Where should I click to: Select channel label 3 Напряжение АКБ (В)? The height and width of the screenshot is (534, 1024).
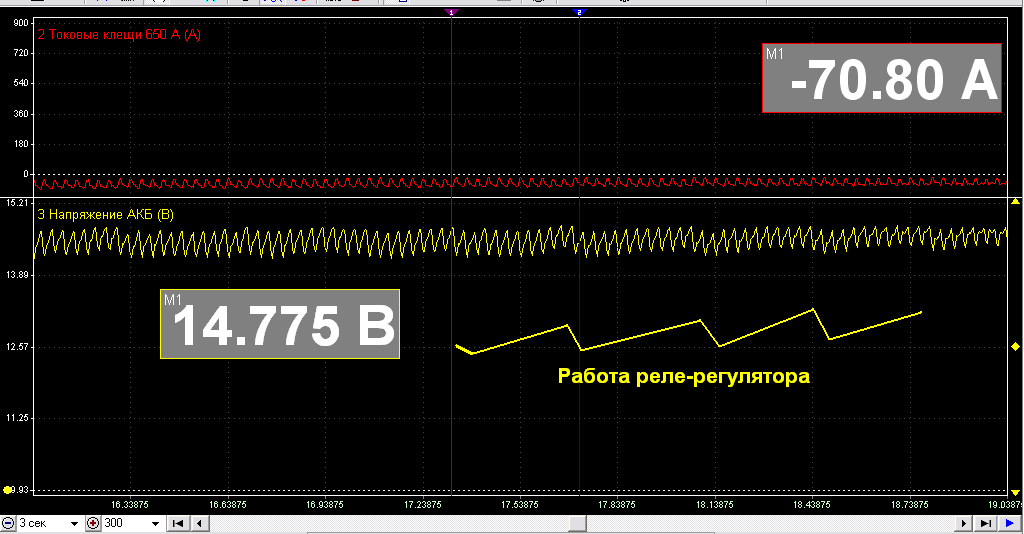[x=105, y=215]
